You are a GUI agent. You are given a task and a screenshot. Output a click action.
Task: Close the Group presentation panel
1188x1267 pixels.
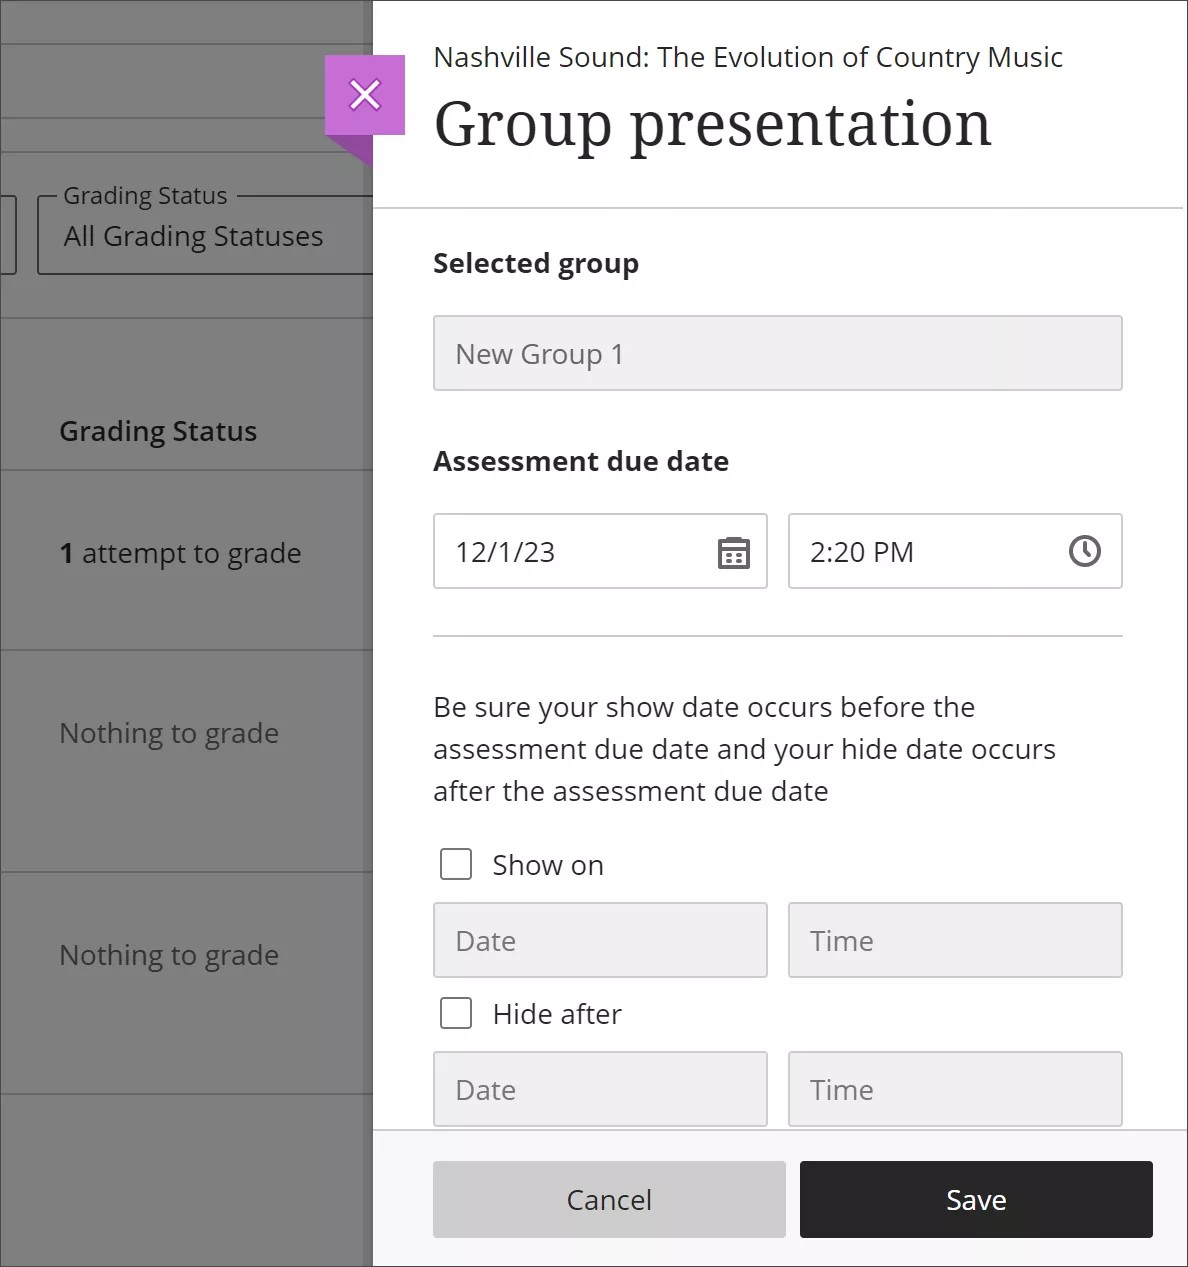click(x=365, y=94)
